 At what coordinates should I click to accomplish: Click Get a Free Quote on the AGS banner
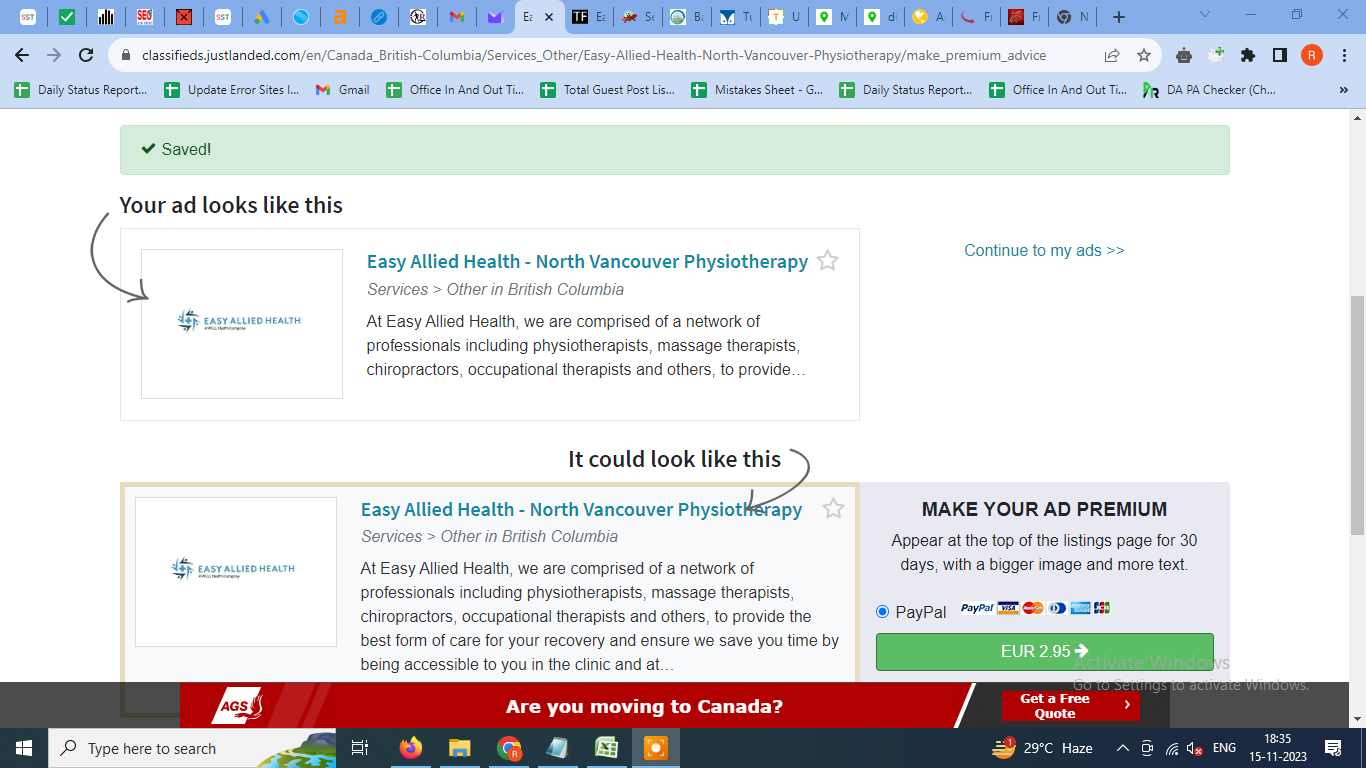(x=1070, y=706)
